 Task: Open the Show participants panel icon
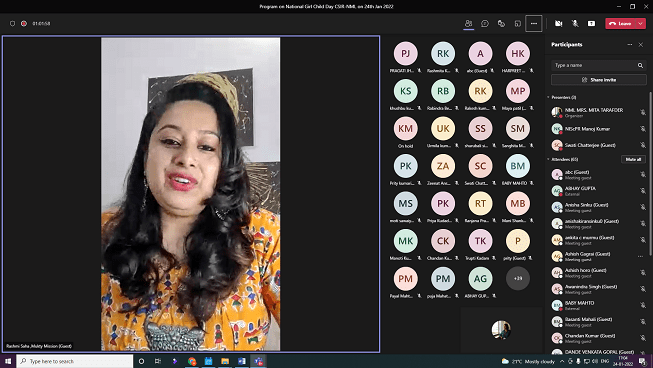click(x=469, y=23)
